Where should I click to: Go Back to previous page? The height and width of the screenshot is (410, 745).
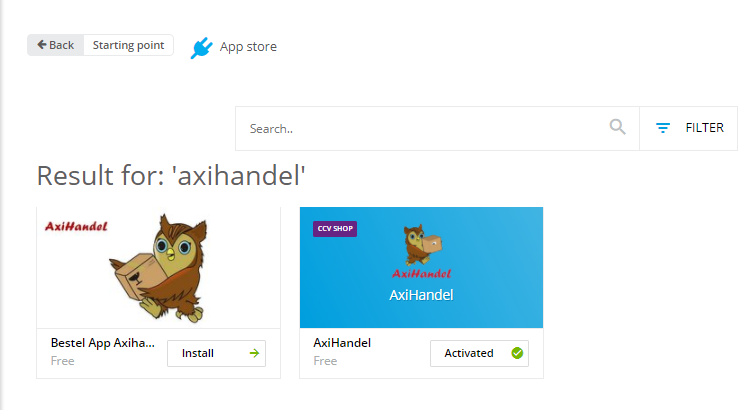point(56,45)
